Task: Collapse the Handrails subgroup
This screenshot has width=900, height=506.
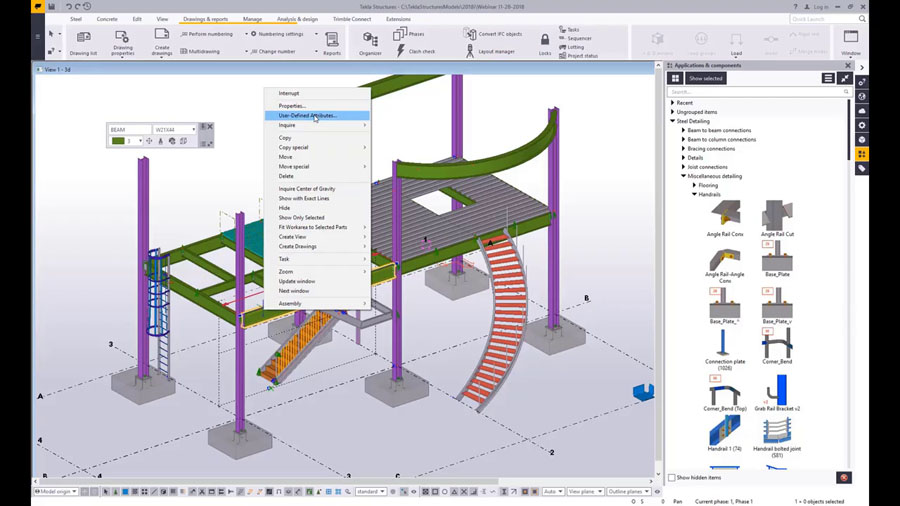Action: pyautogui.click(x=695, y=194)
